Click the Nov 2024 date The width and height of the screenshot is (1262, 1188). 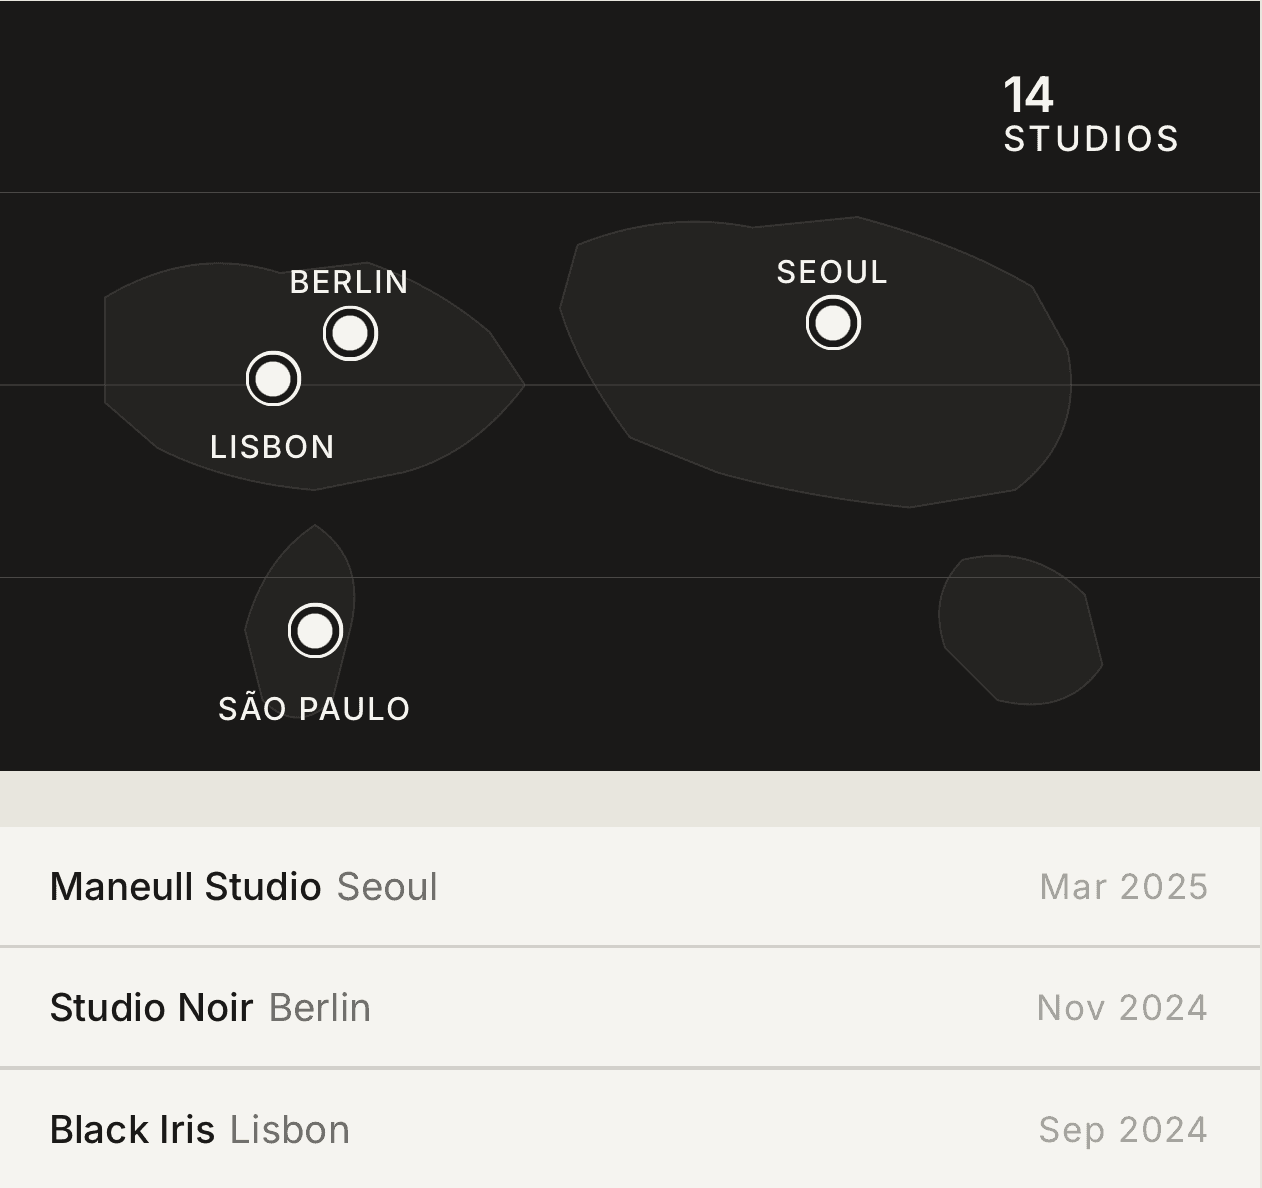tap(1122, 1008)
